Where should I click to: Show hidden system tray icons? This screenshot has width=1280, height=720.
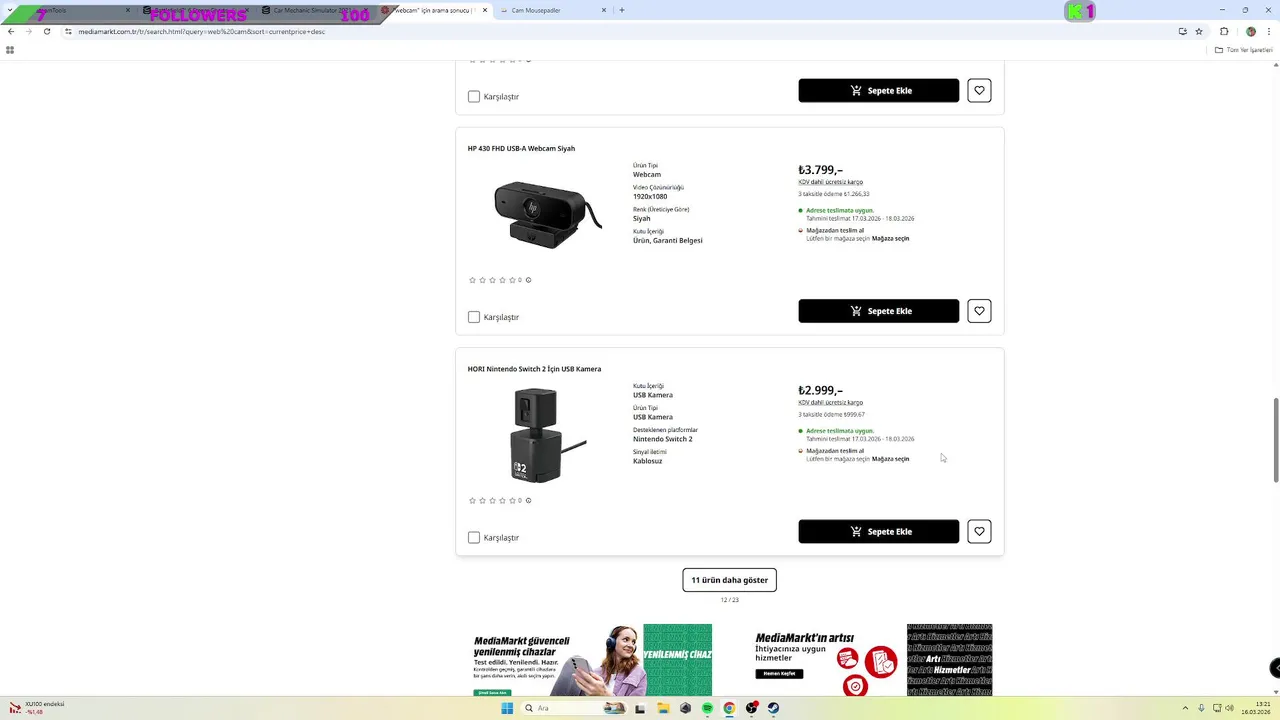click(1185, 708)
